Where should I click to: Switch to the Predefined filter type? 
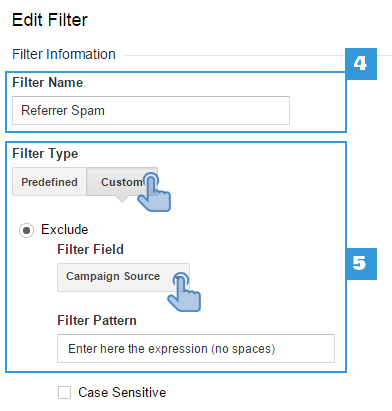49,182
